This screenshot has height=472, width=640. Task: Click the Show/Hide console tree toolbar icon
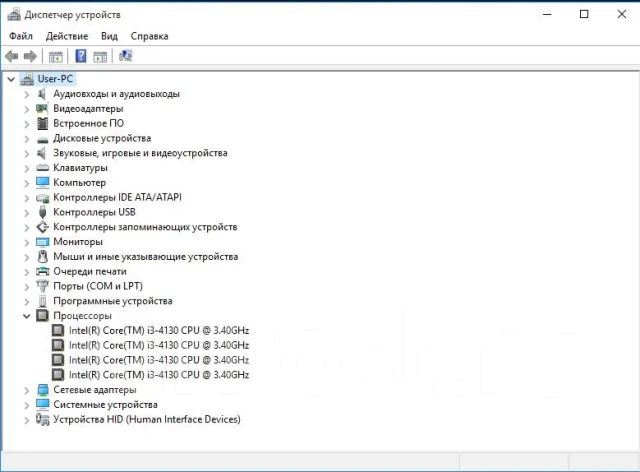pos(56,56)
